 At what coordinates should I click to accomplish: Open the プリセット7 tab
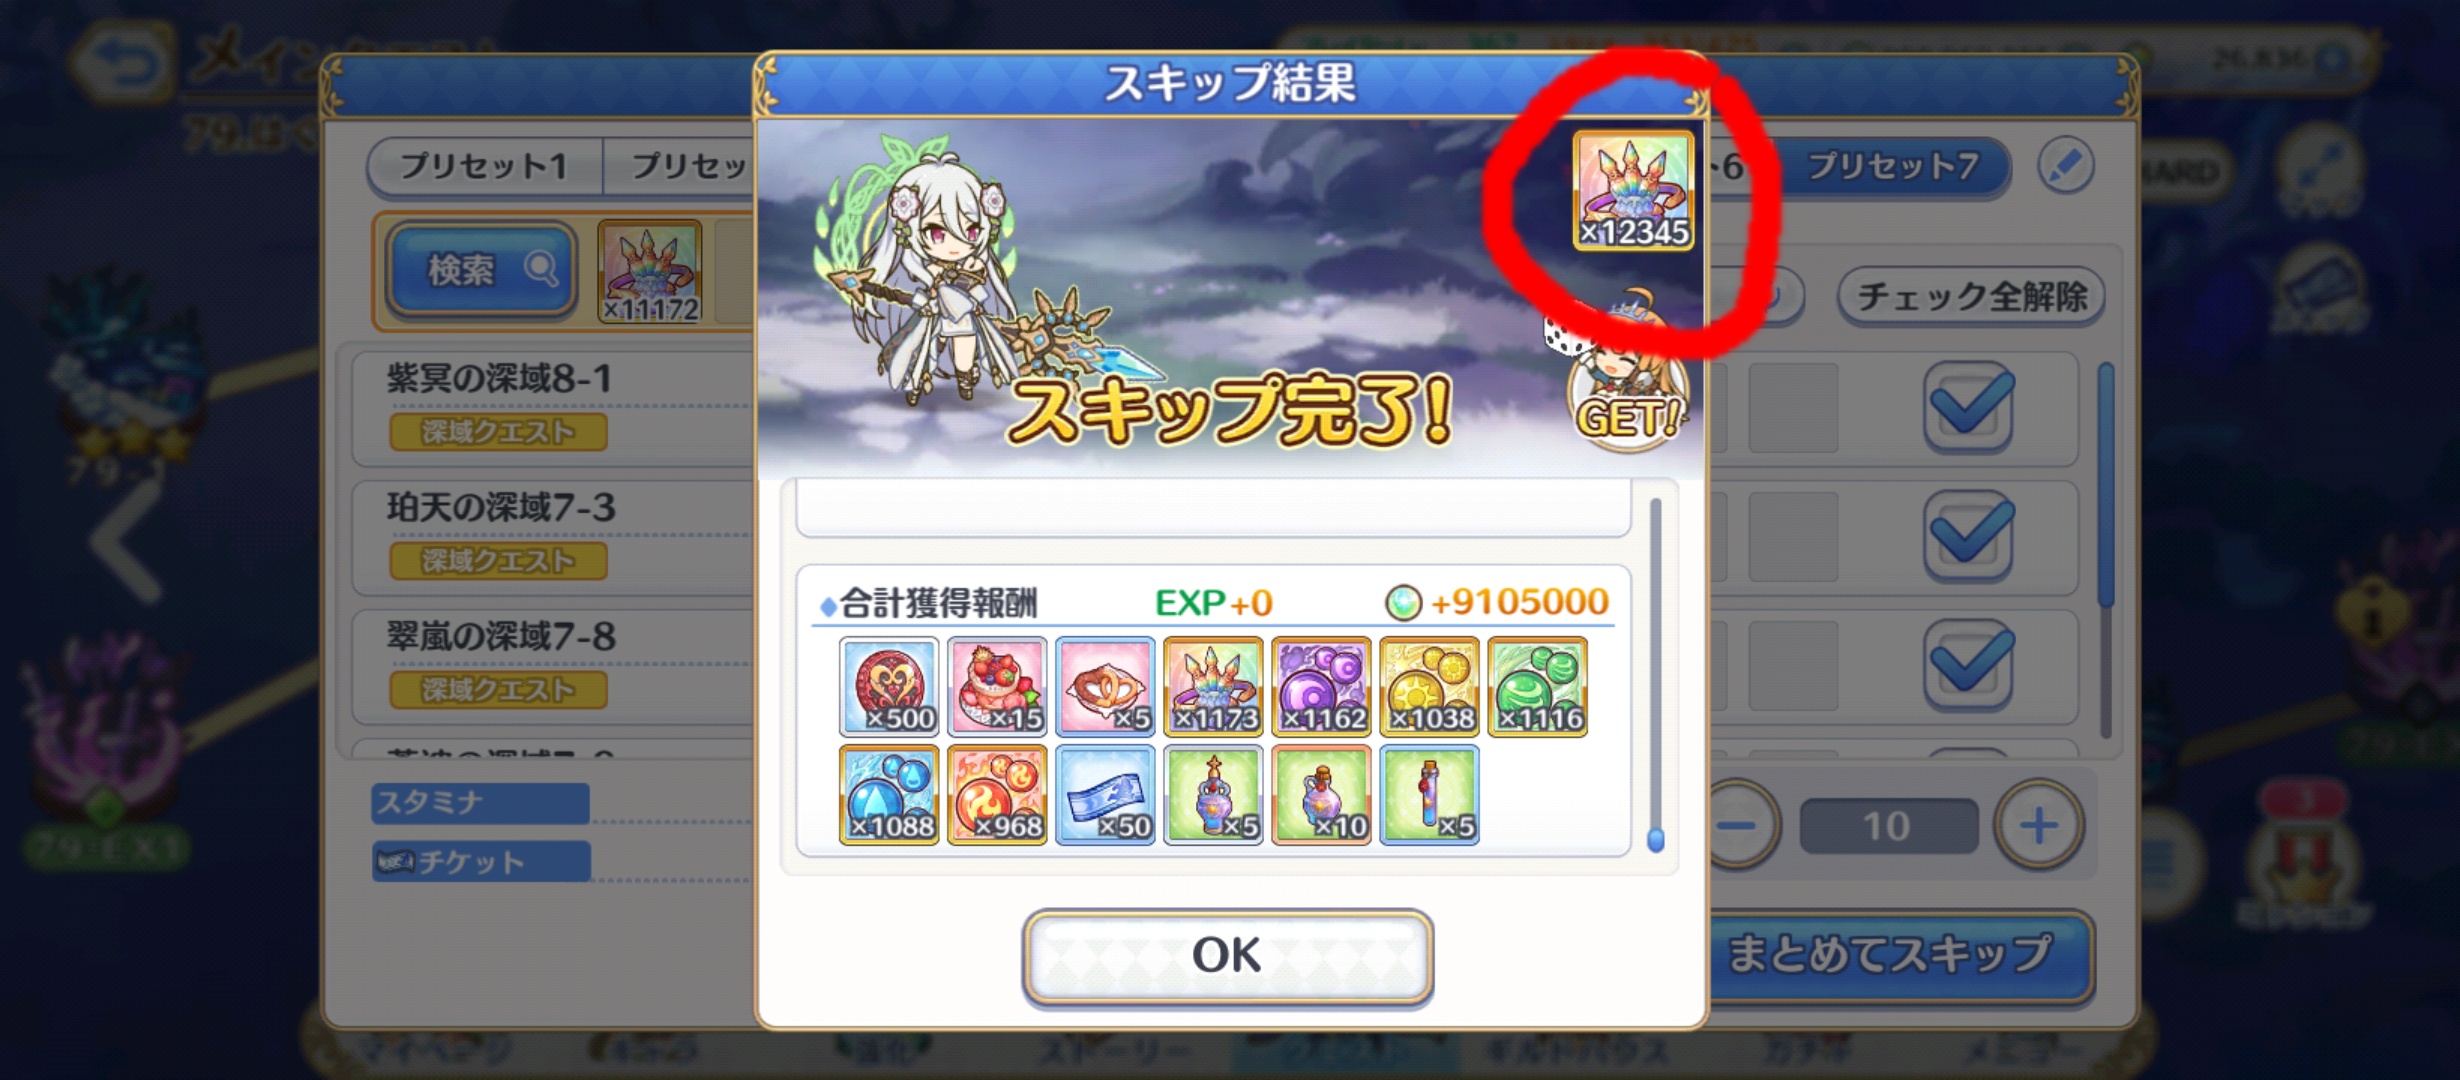click(1893, 166)
